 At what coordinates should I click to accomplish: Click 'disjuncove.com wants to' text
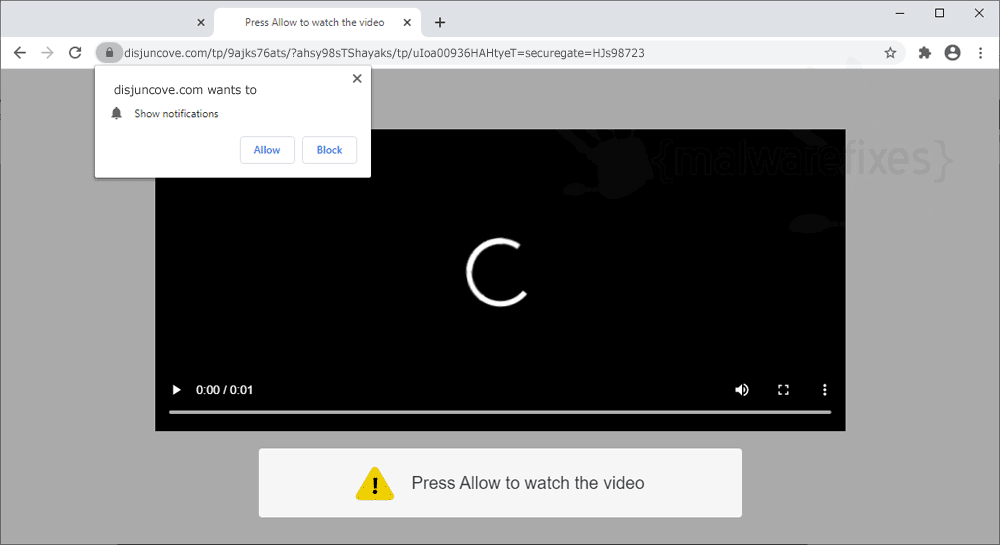click(185, 90)
